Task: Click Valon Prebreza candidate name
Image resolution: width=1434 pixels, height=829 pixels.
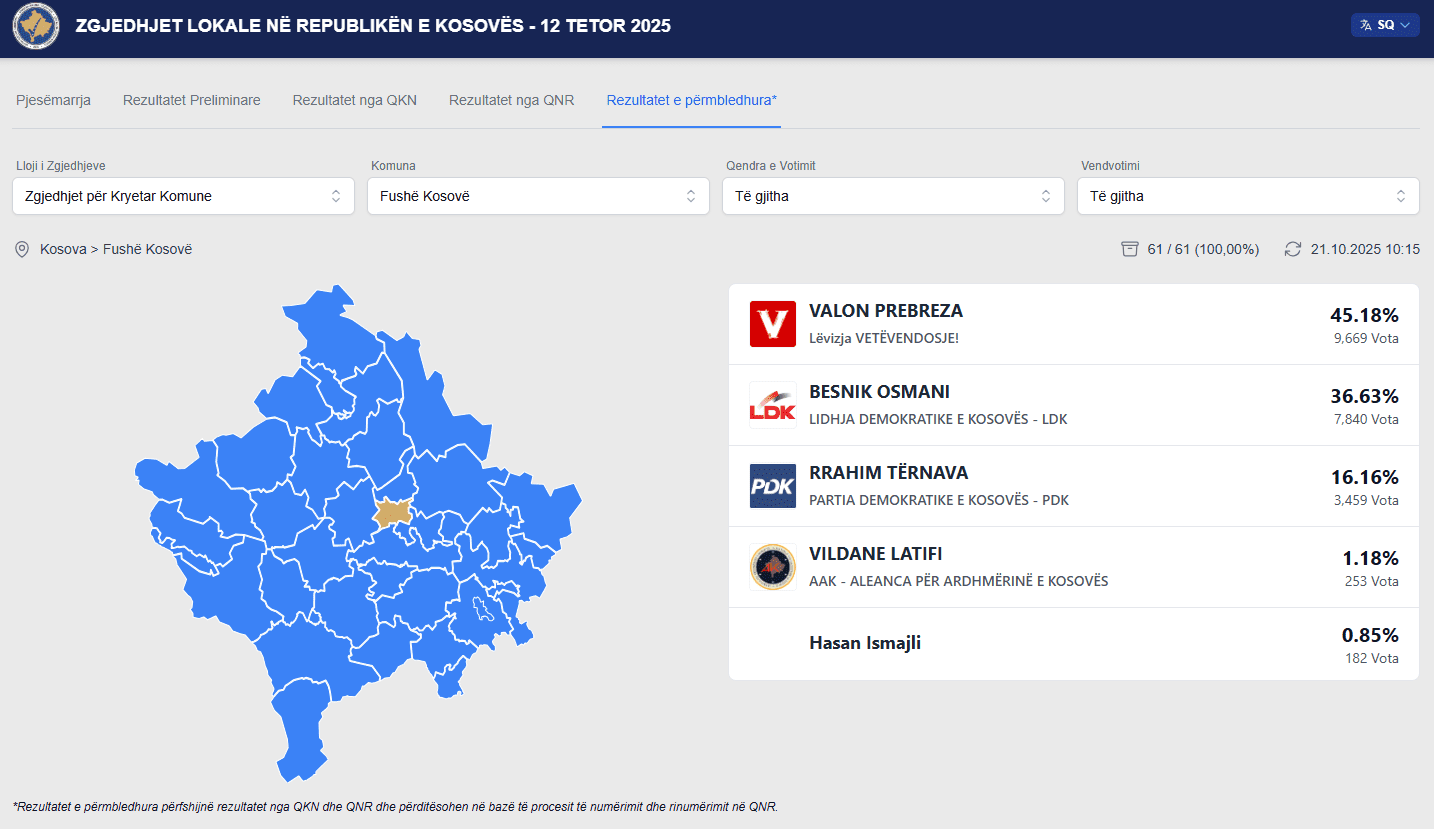Action: [886, 311]
